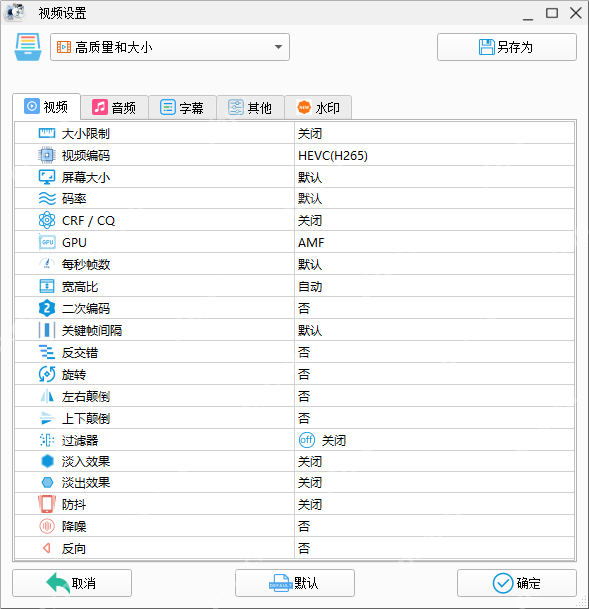Viewport: 589px width, 609px height.
Task: Click the 防抖 phone icon
Action: pos(47,504)
